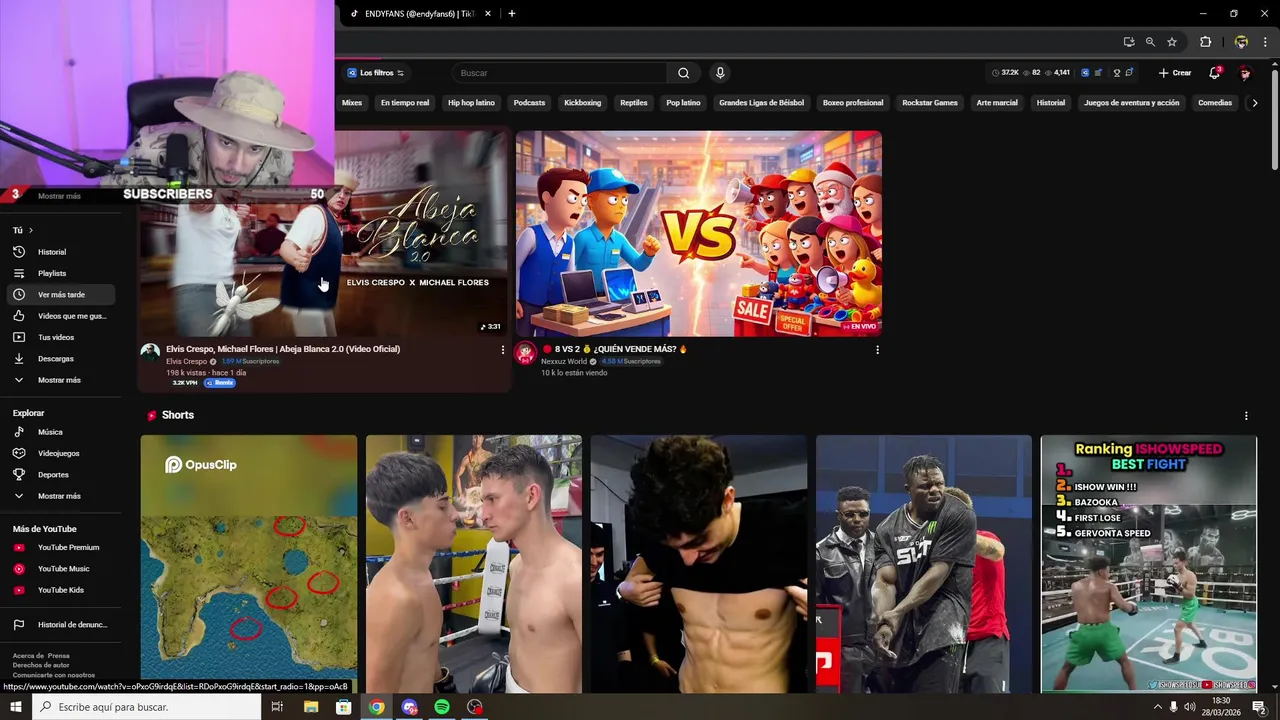Open YouTube Kids link
This screenshot has height=720, width=1280.
(60, 590)
